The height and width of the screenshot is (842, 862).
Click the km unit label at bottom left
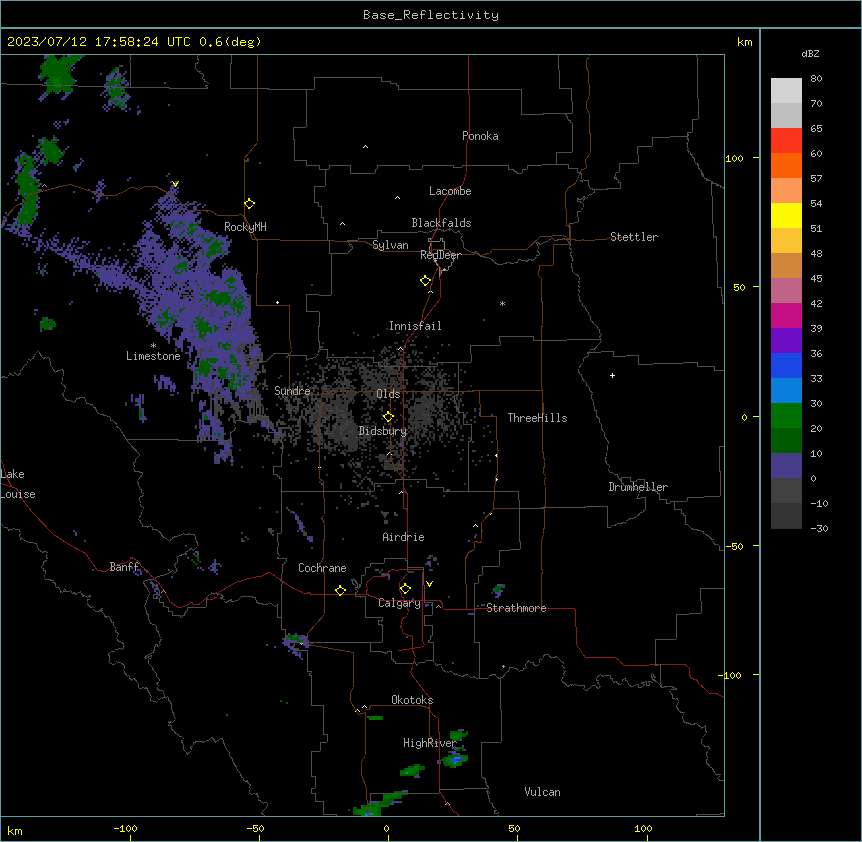click(x=15, y=830)
